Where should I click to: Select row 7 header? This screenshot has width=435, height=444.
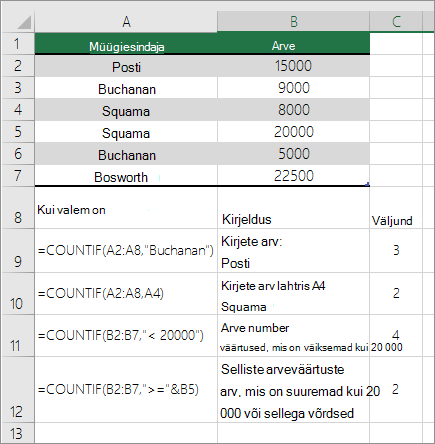pos(18,176)
